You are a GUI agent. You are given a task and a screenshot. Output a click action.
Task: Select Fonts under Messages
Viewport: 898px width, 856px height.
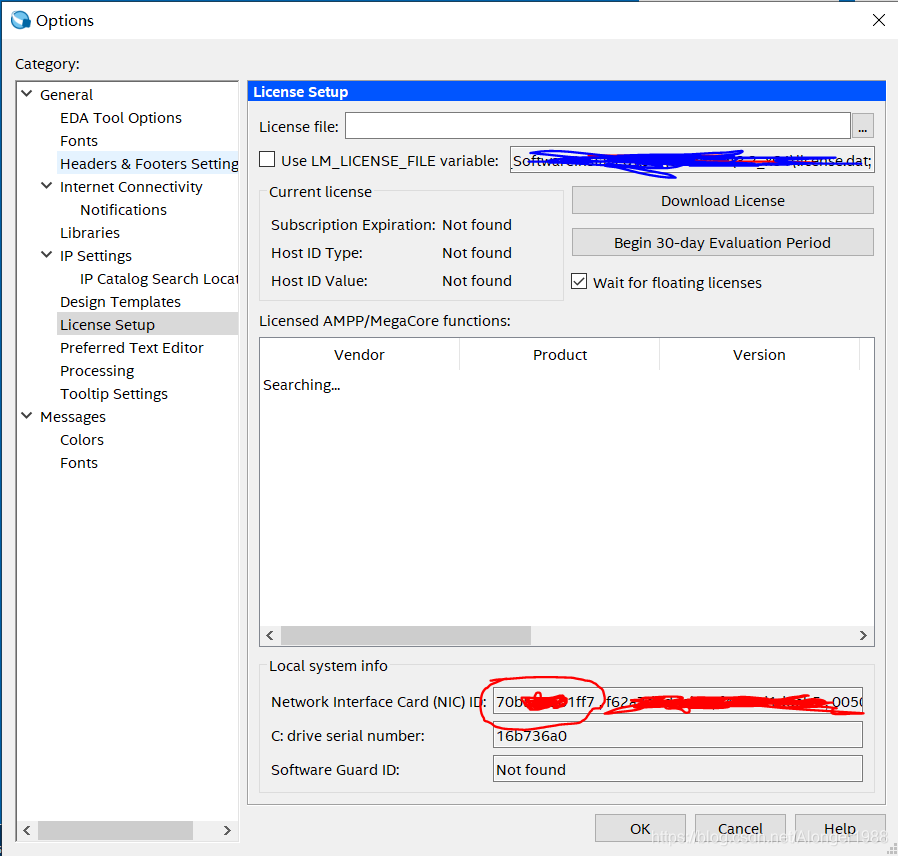79,463
